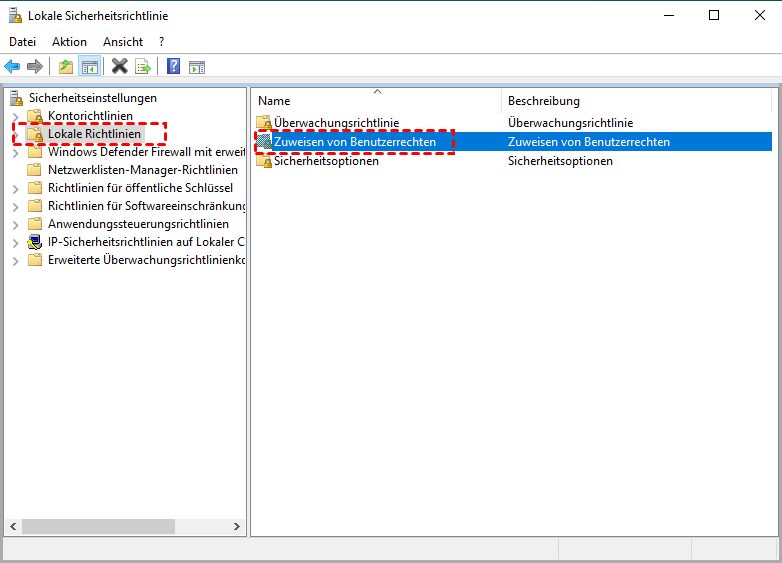Open the Aktion menu
Viewport: 782px width, 563px height.
(x=70, y=42)
